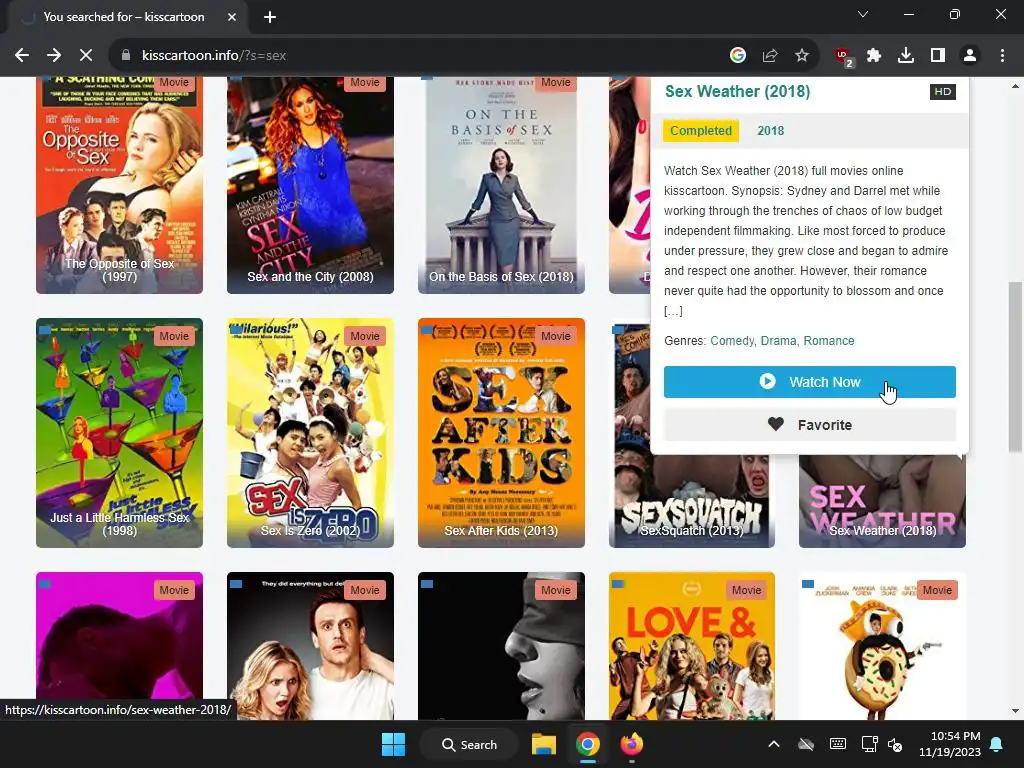Click the Completed status badge
Screen dimensions: 1024x768
tap(701, 131)
